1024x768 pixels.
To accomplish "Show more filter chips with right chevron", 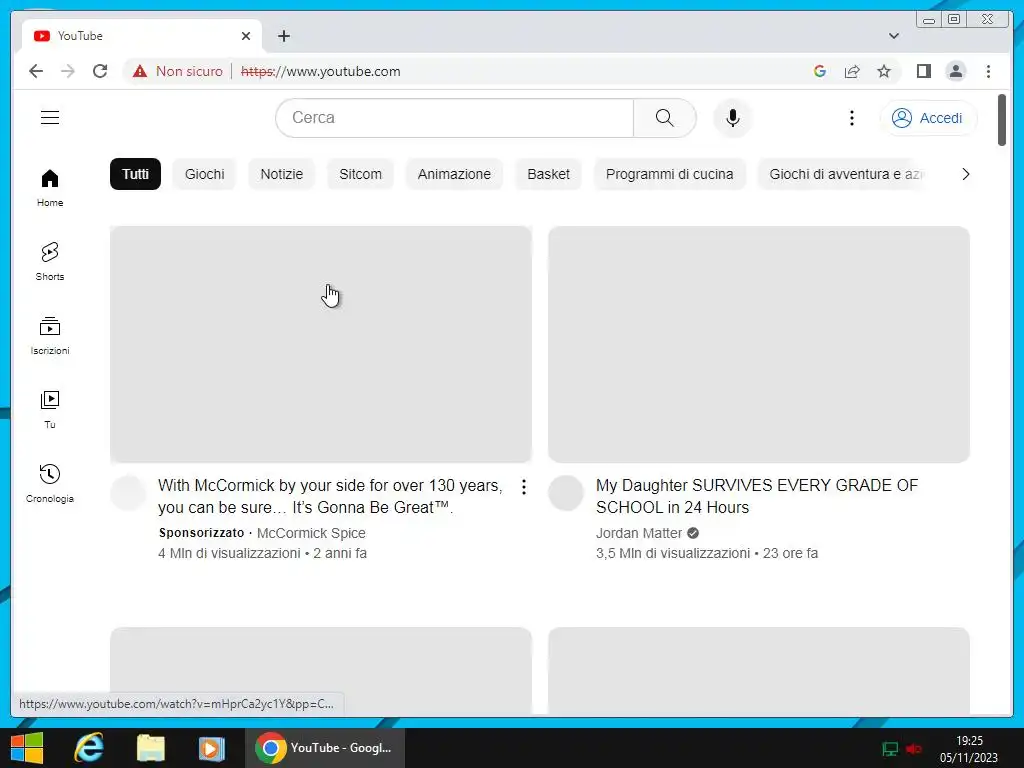I will point(965,174).
